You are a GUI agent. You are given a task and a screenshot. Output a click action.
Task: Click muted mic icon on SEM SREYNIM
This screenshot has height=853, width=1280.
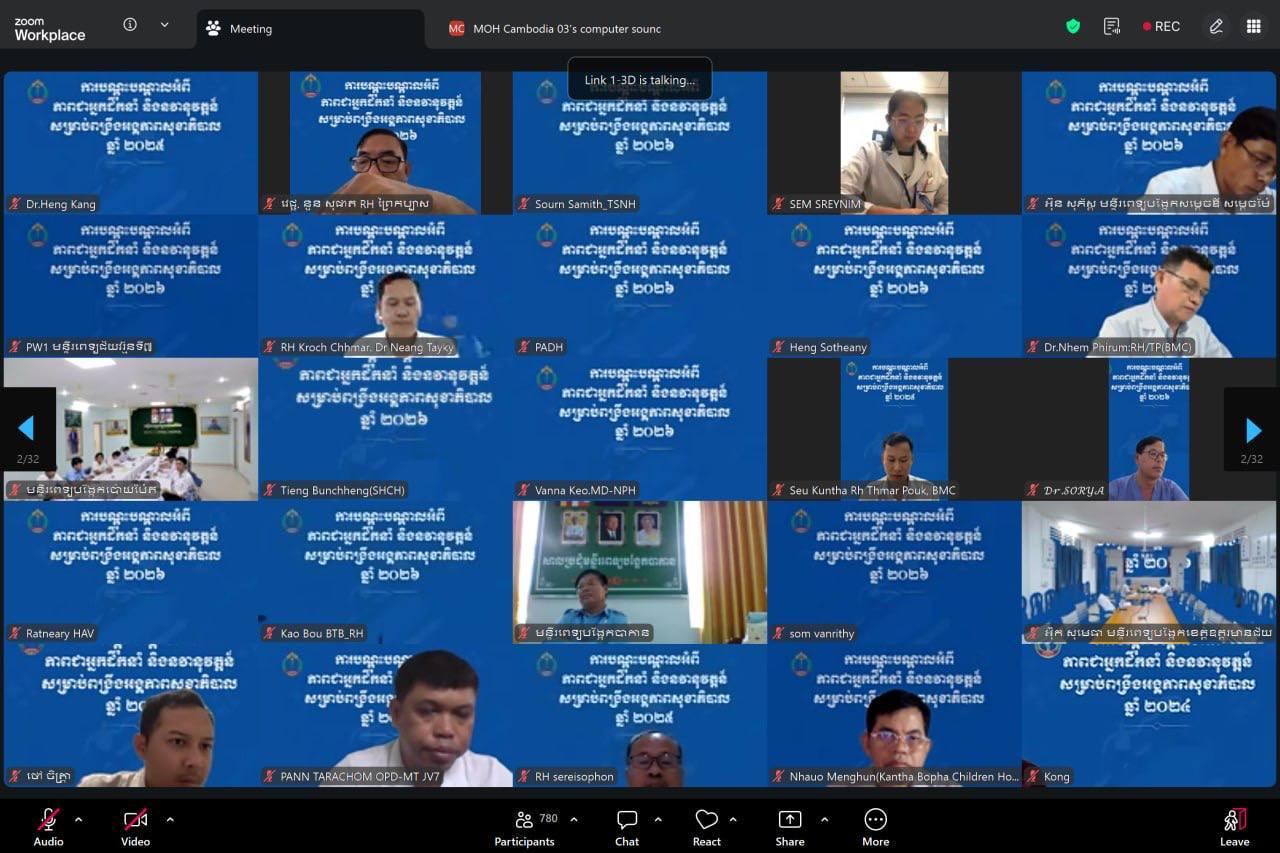point(779,204)
